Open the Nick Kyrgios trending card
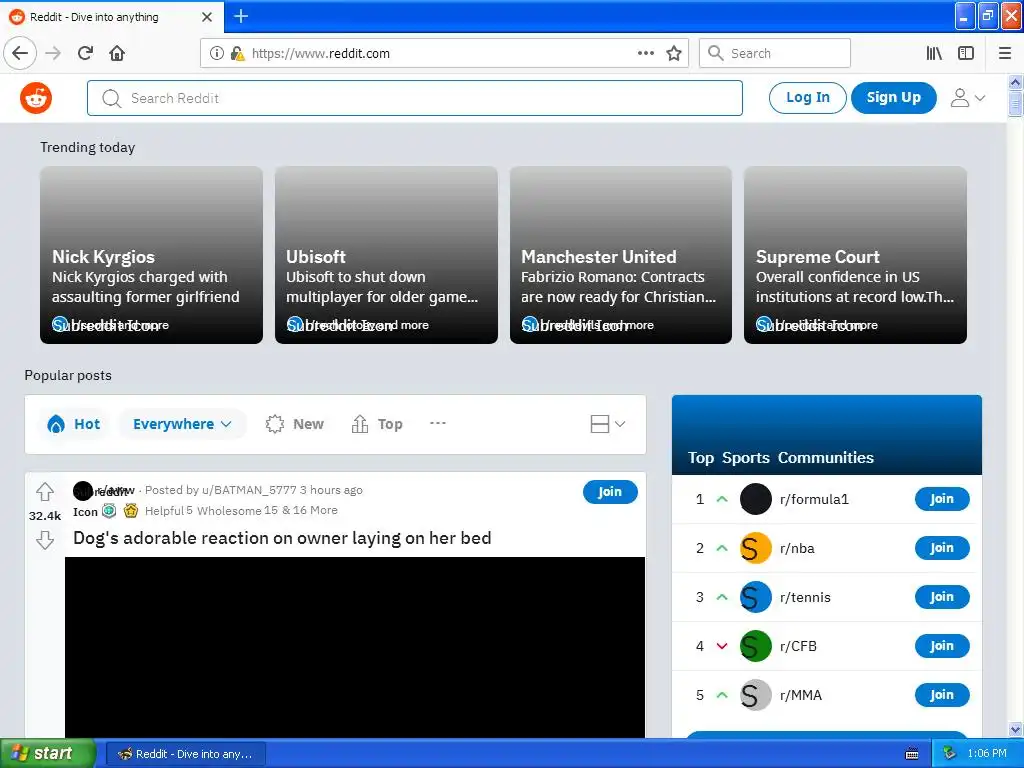Image resolution: width=1024 pixels, height=768 pixels. coord(152,255)
